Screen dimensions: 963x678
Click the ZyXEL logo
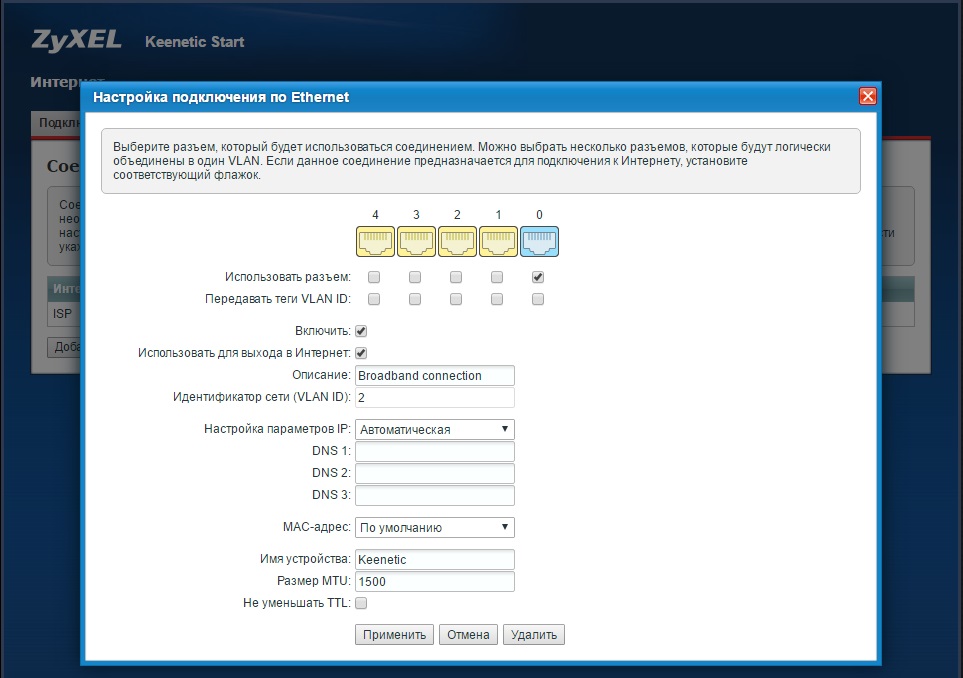click(76, 41)
